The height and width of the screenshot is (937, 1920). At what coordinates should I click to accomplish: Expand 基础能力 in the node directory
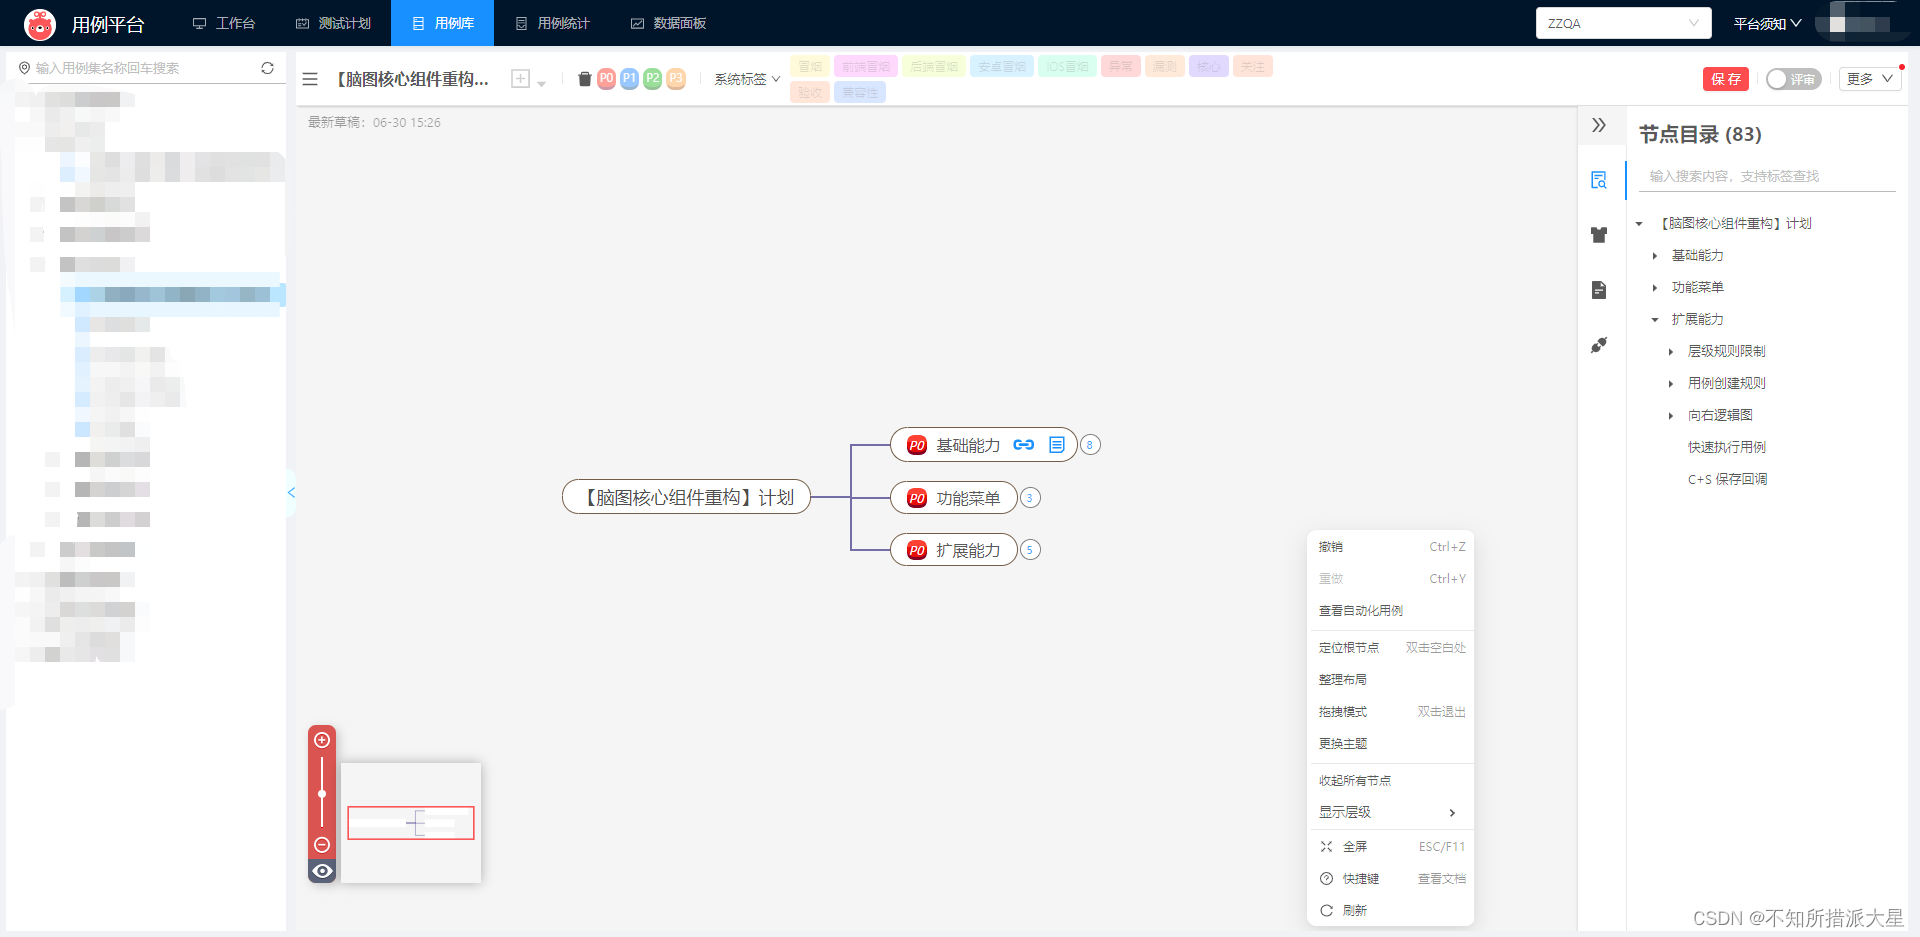point(1655,256)
